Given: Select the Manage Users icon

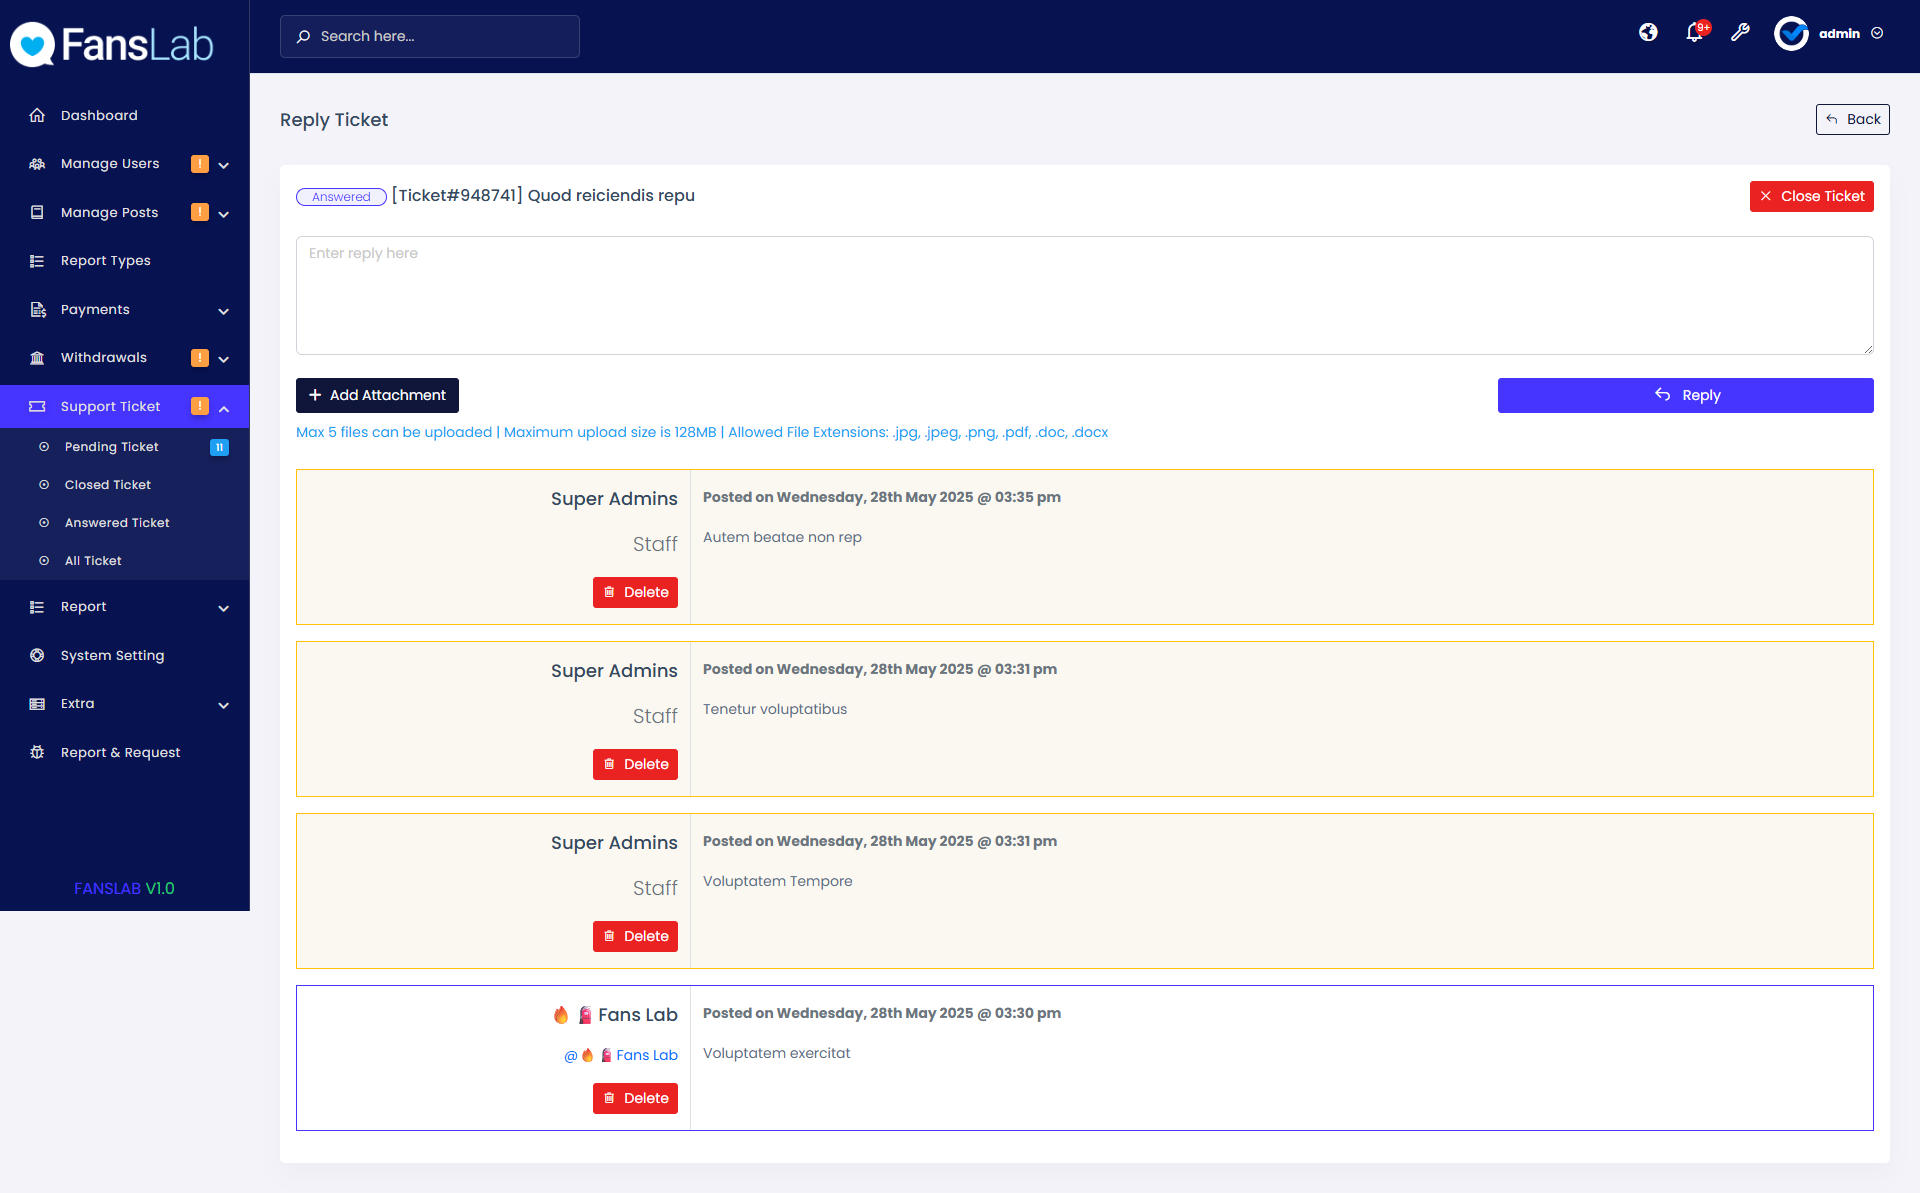Looking at the screenshot, I should [37, 163].
